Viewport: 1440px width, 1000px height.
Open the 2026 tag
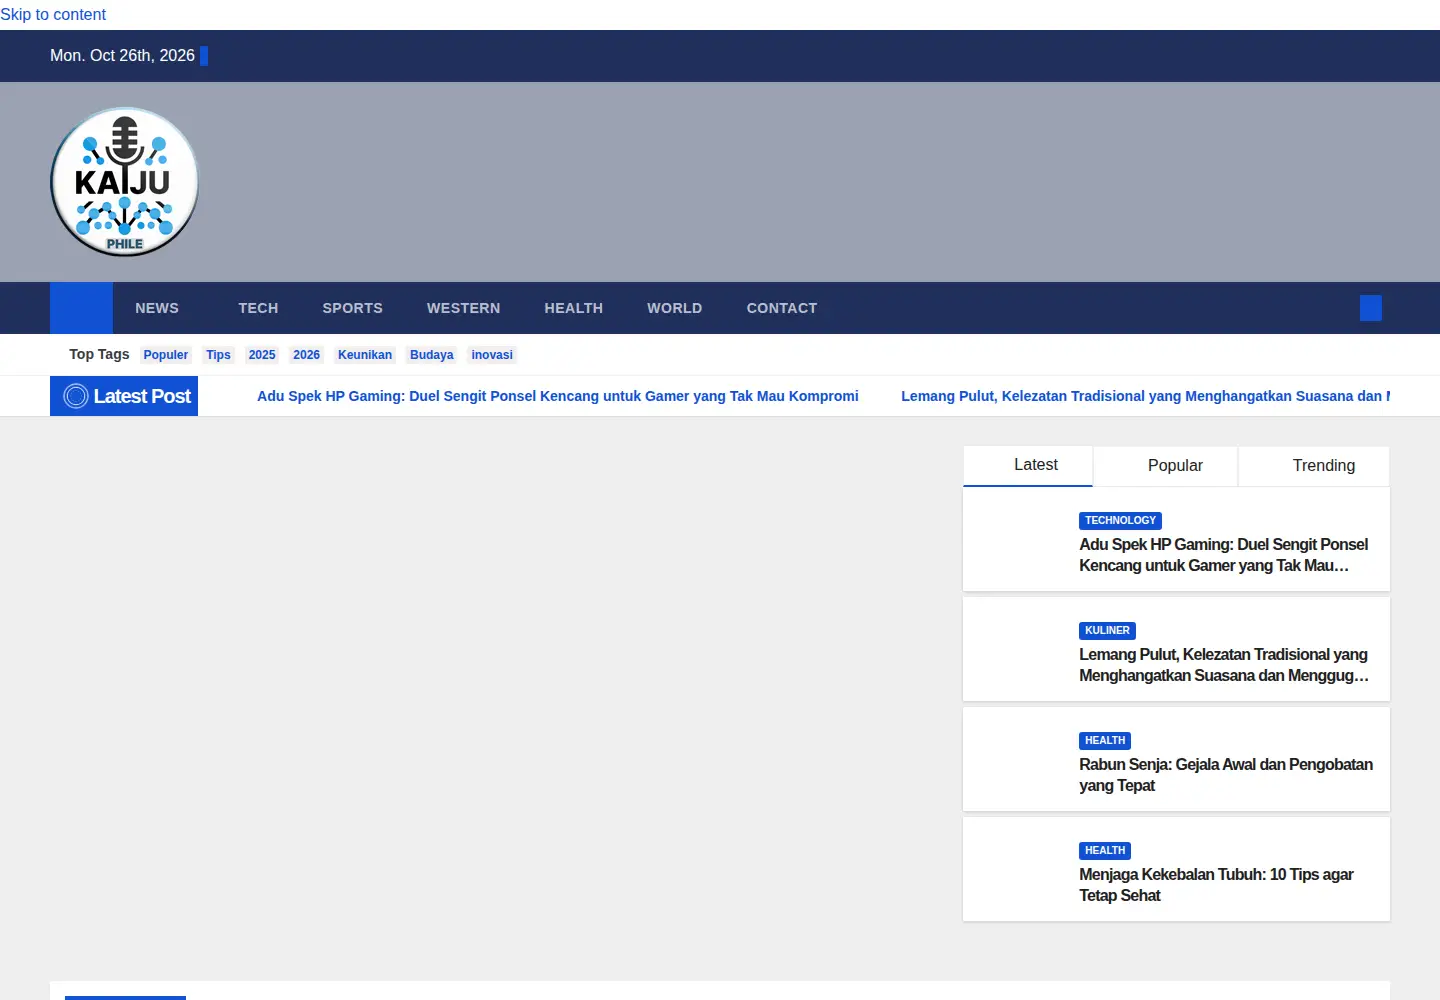pyautogui.click(x=307, y=355)
